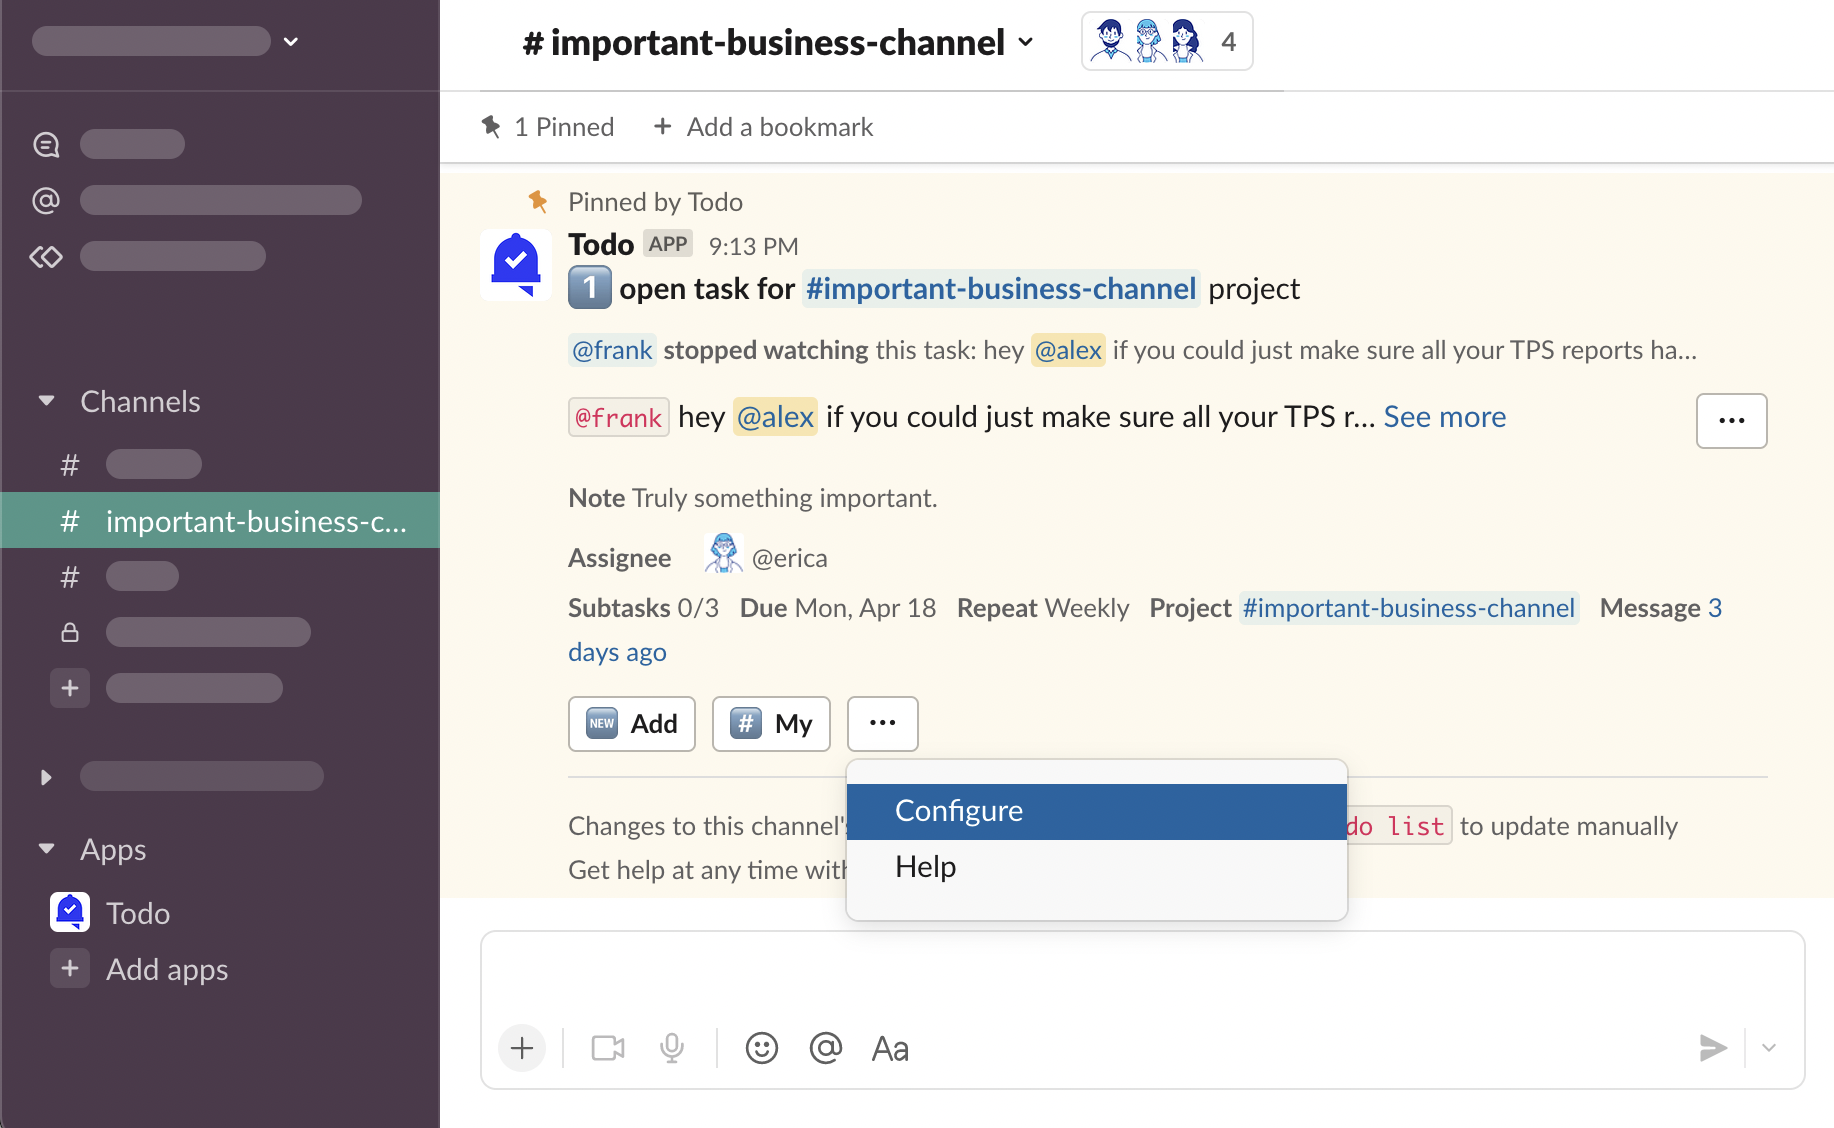Click into the message input field
This screenshot has width=1834, height=1128.
[1140, 976]
